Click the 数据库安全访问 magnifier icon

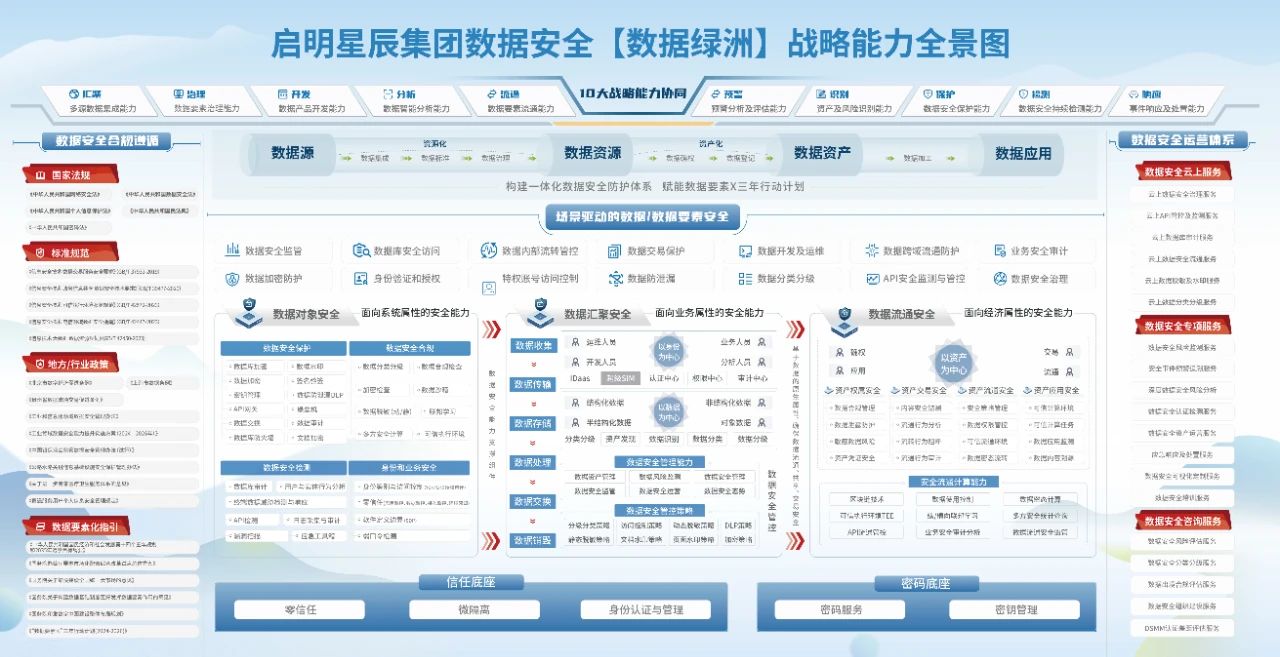tap(361, 250)
